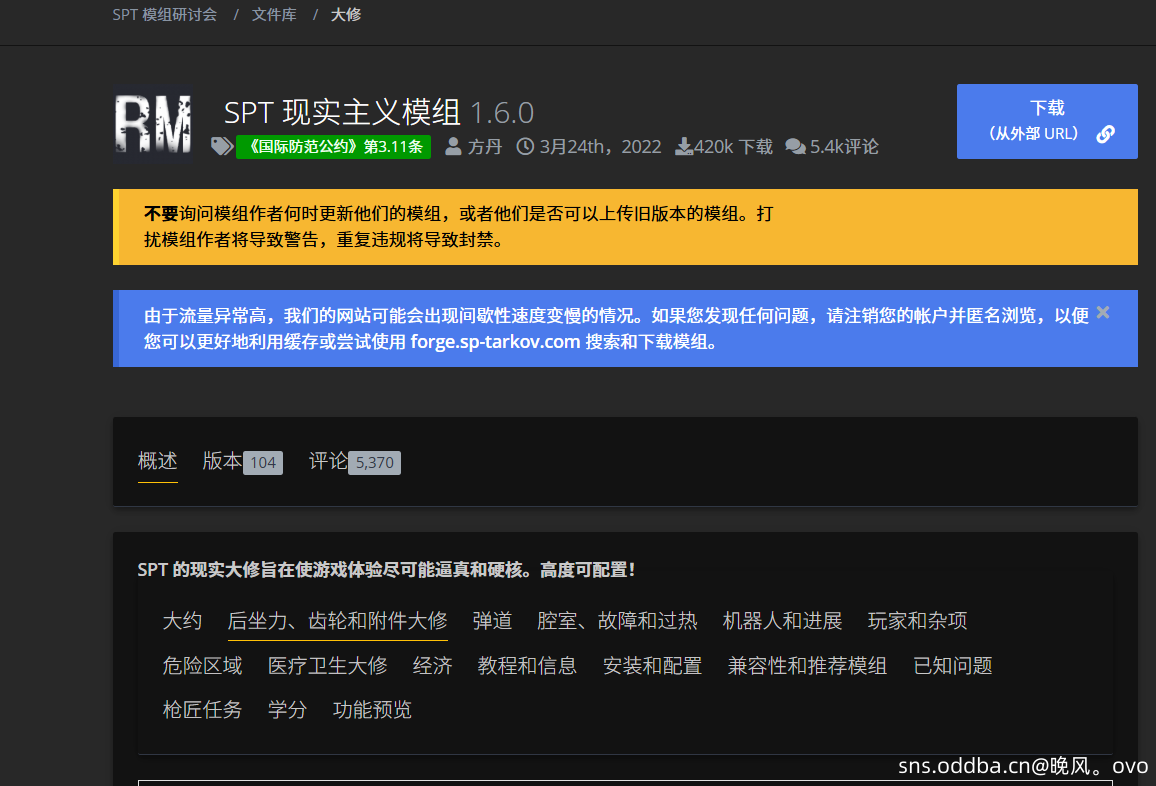This screenshot has height=786, width=1156.
Task: Click the 3月24th, 2022 date text
Action: (600, 147)
